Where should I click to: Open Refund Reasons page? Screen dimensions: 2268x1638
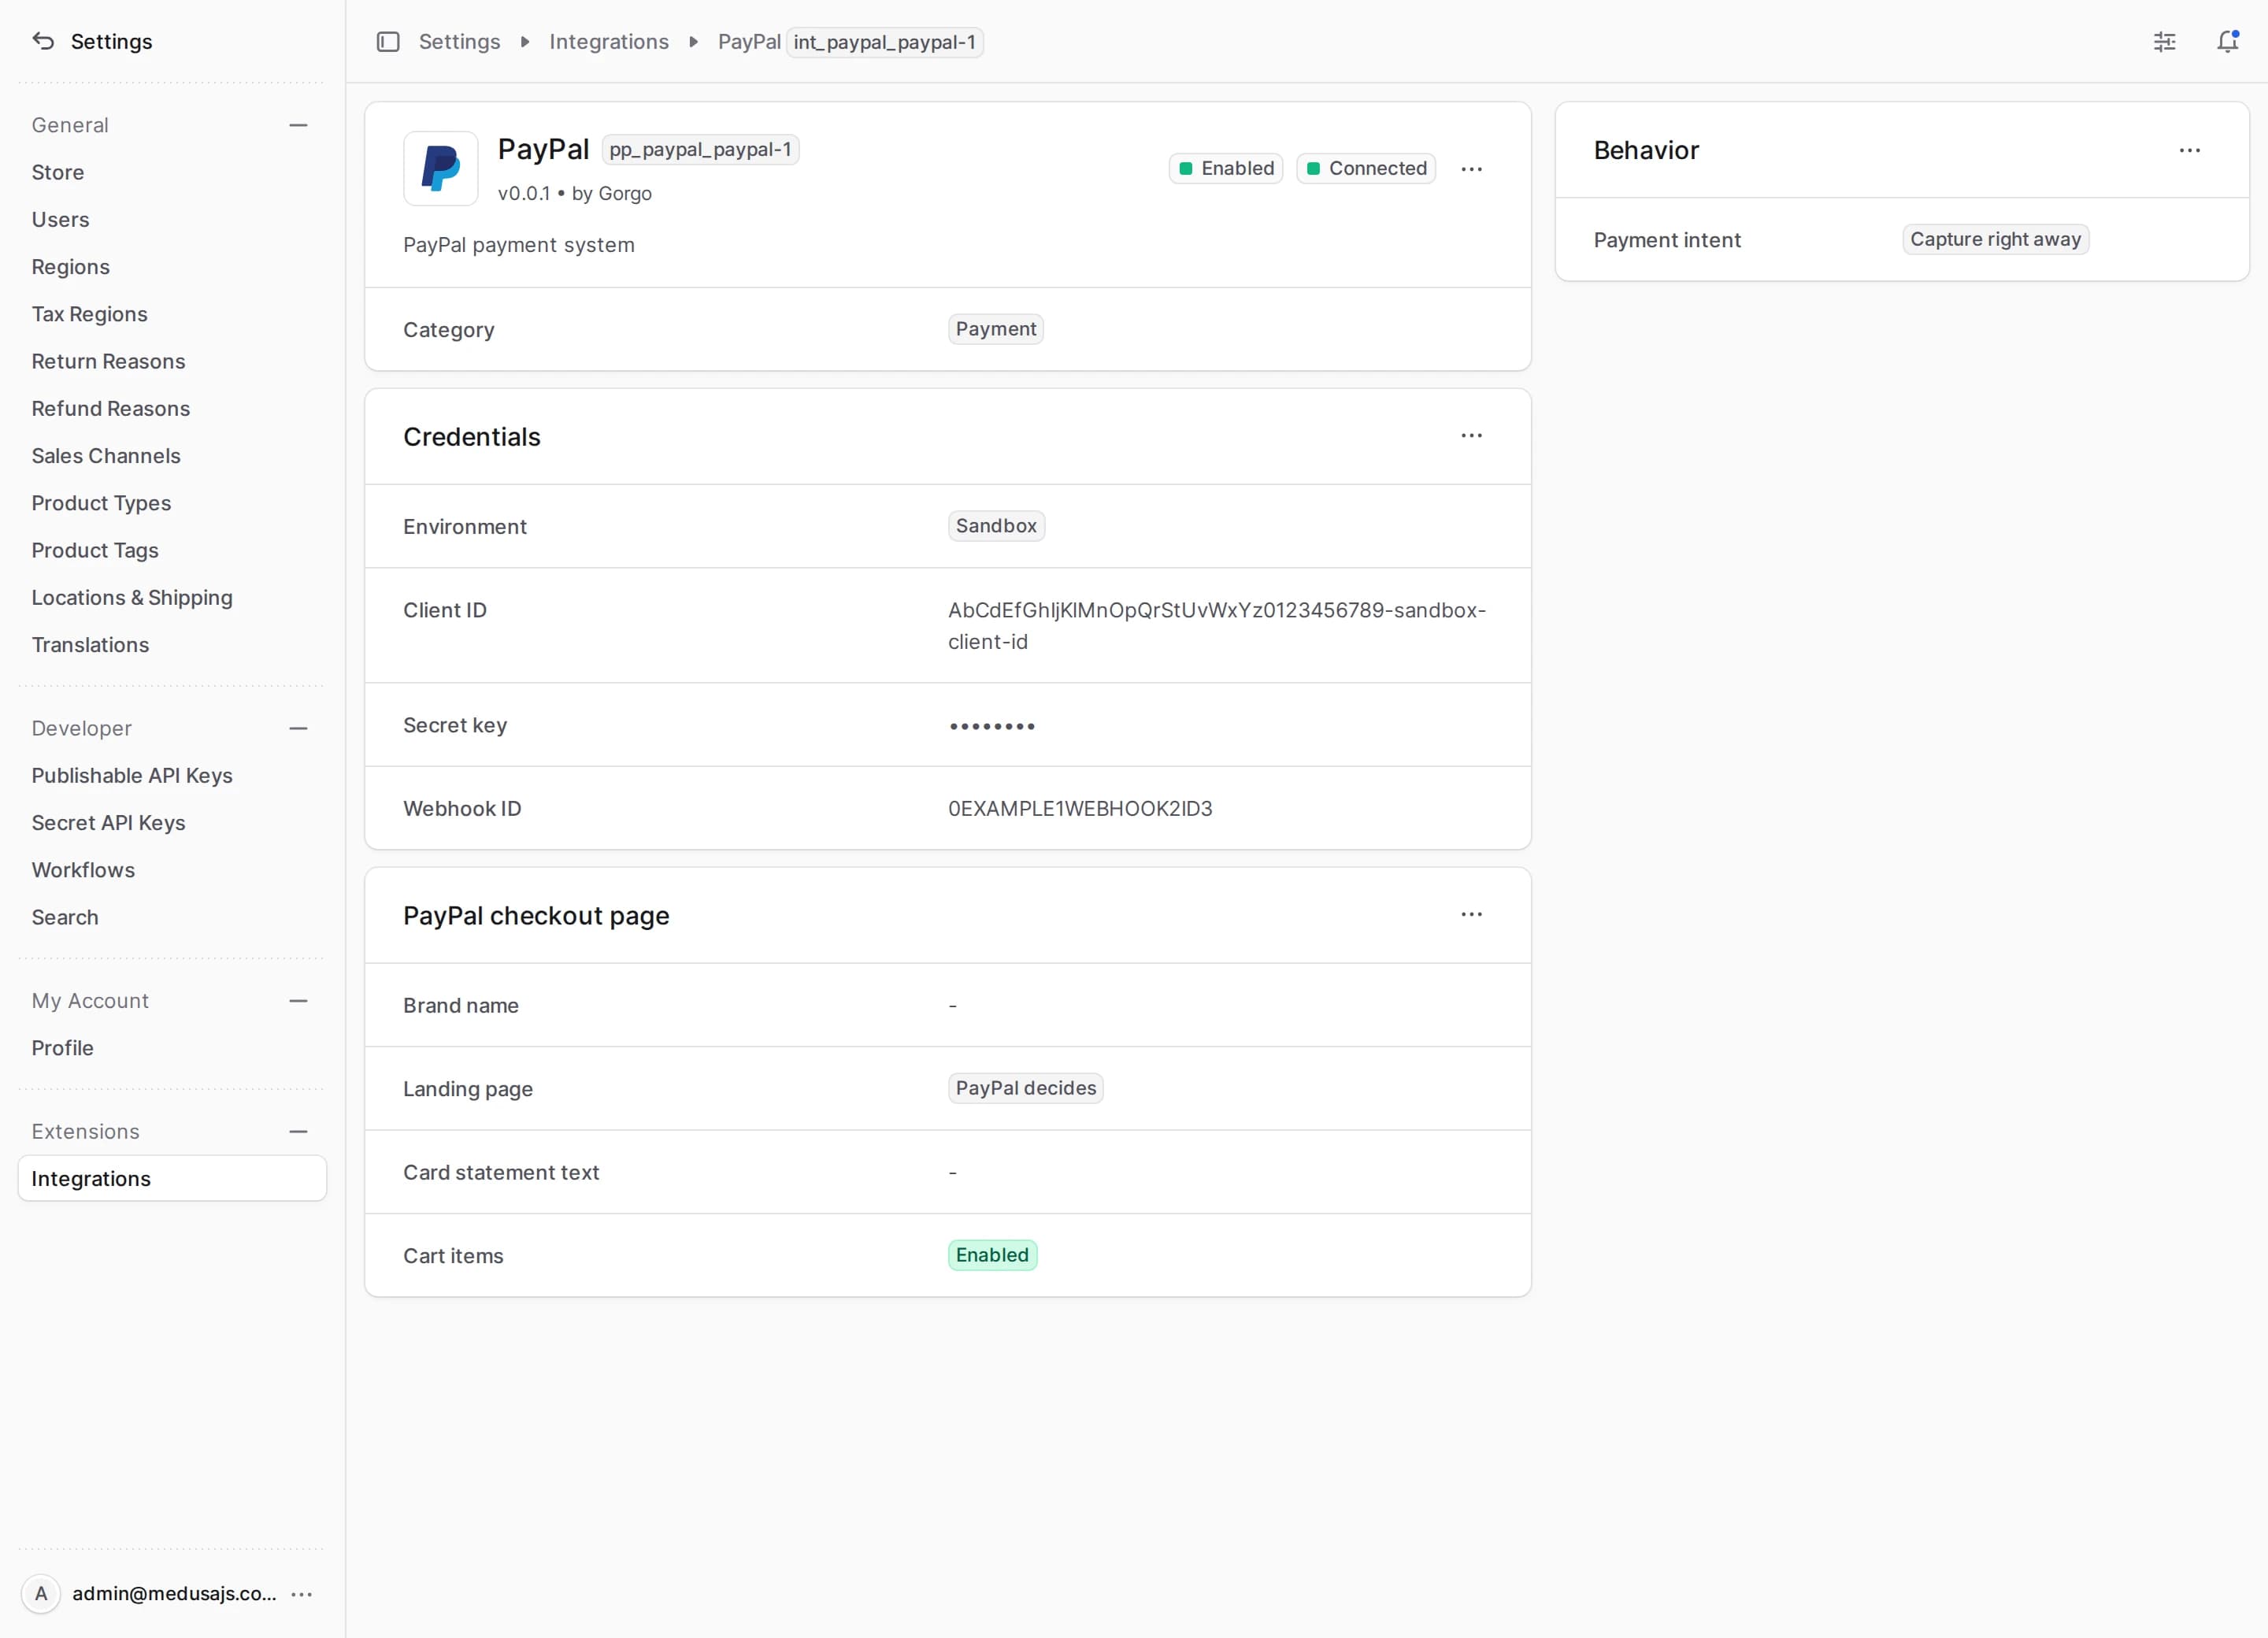coord(172,409)
